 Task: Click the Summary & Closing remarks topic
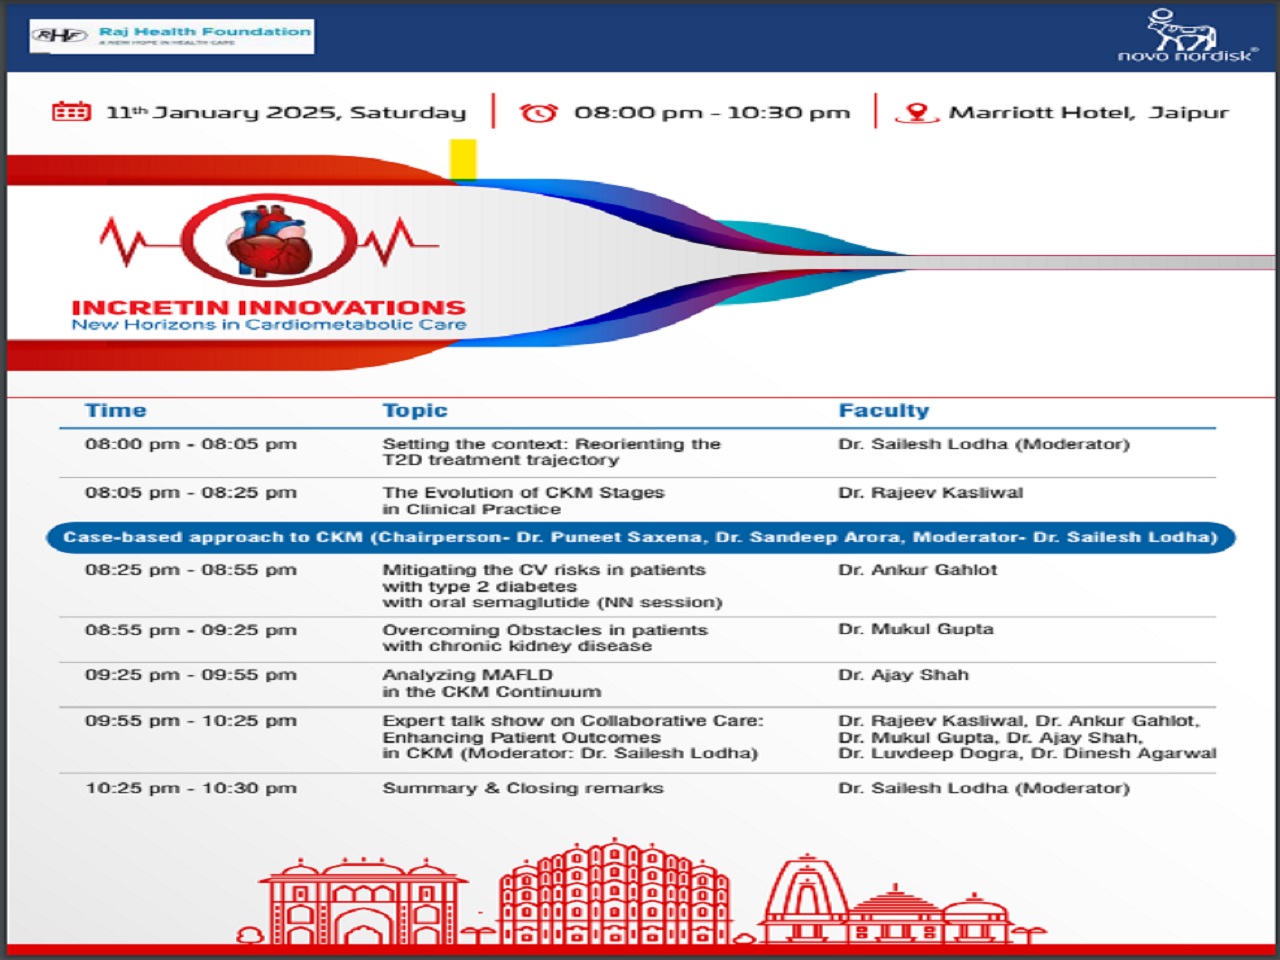point(522,788)
